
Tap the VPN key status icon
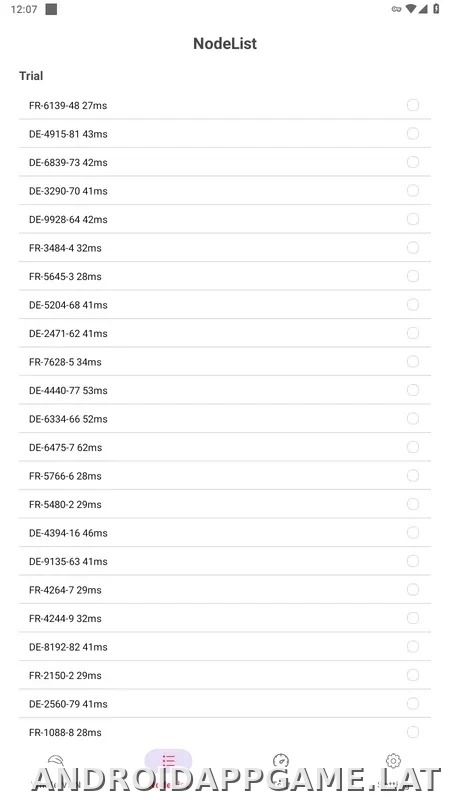396,9
